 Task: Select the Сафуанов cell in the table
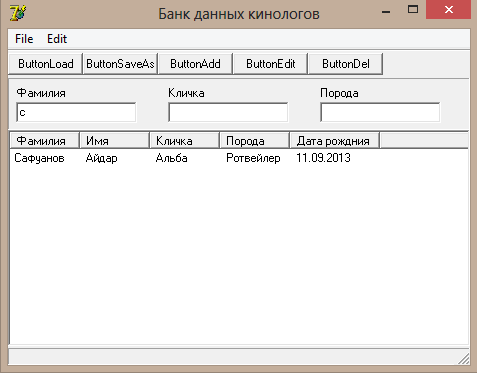[x=39, y=158]
